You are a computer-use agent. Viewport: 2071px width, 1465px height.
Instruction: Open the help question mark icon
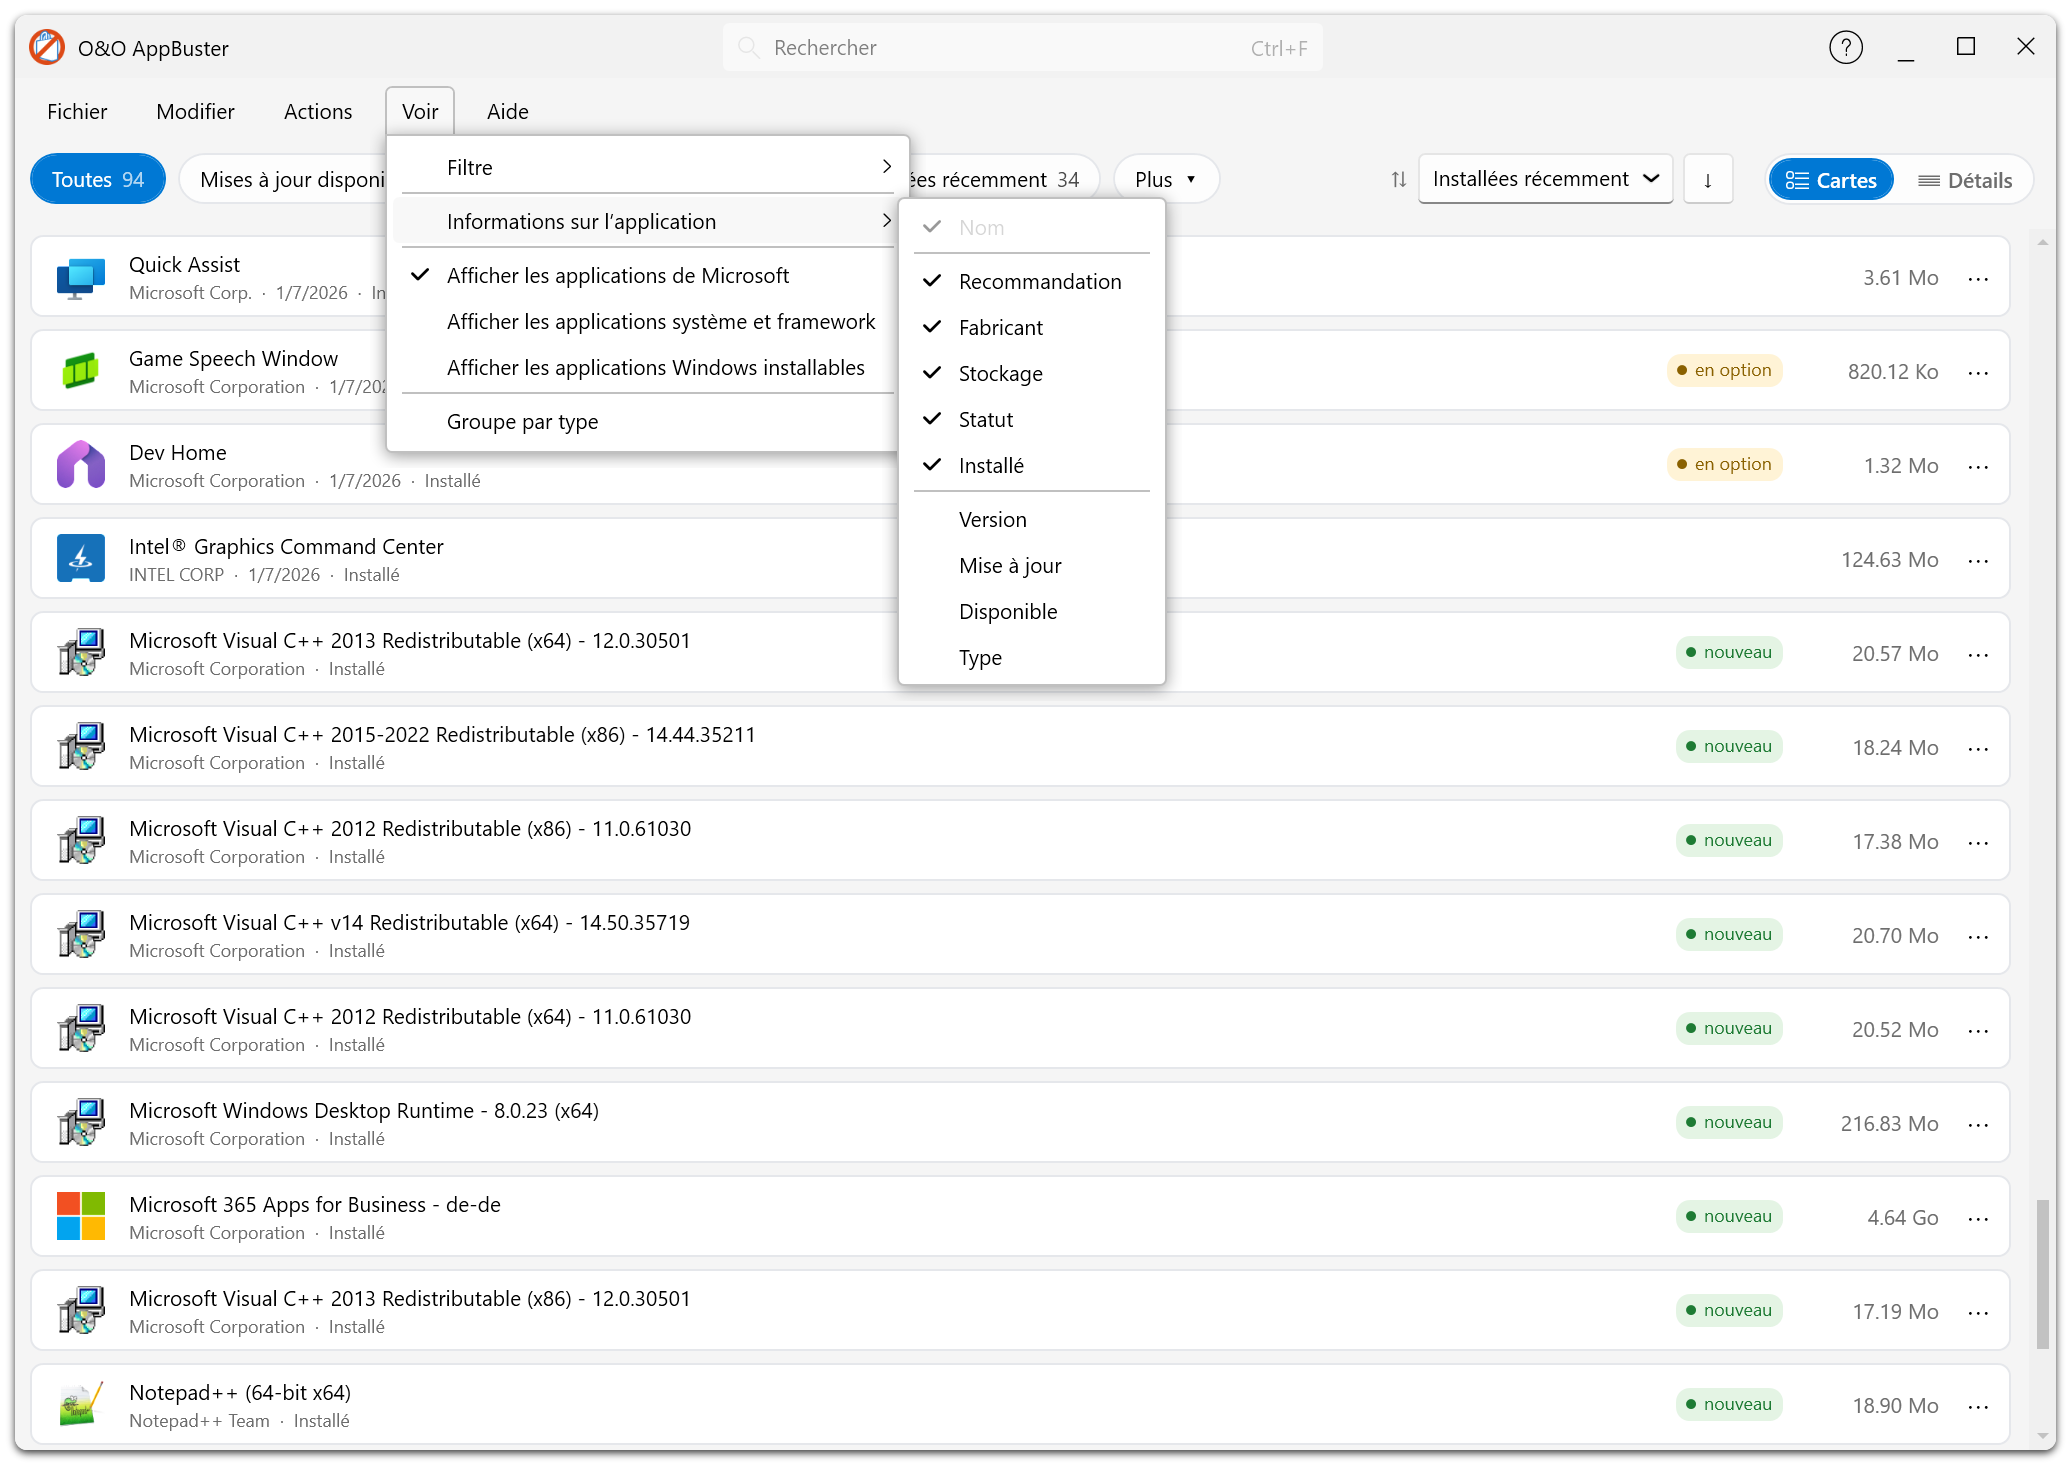click(x=1845, y=47)
